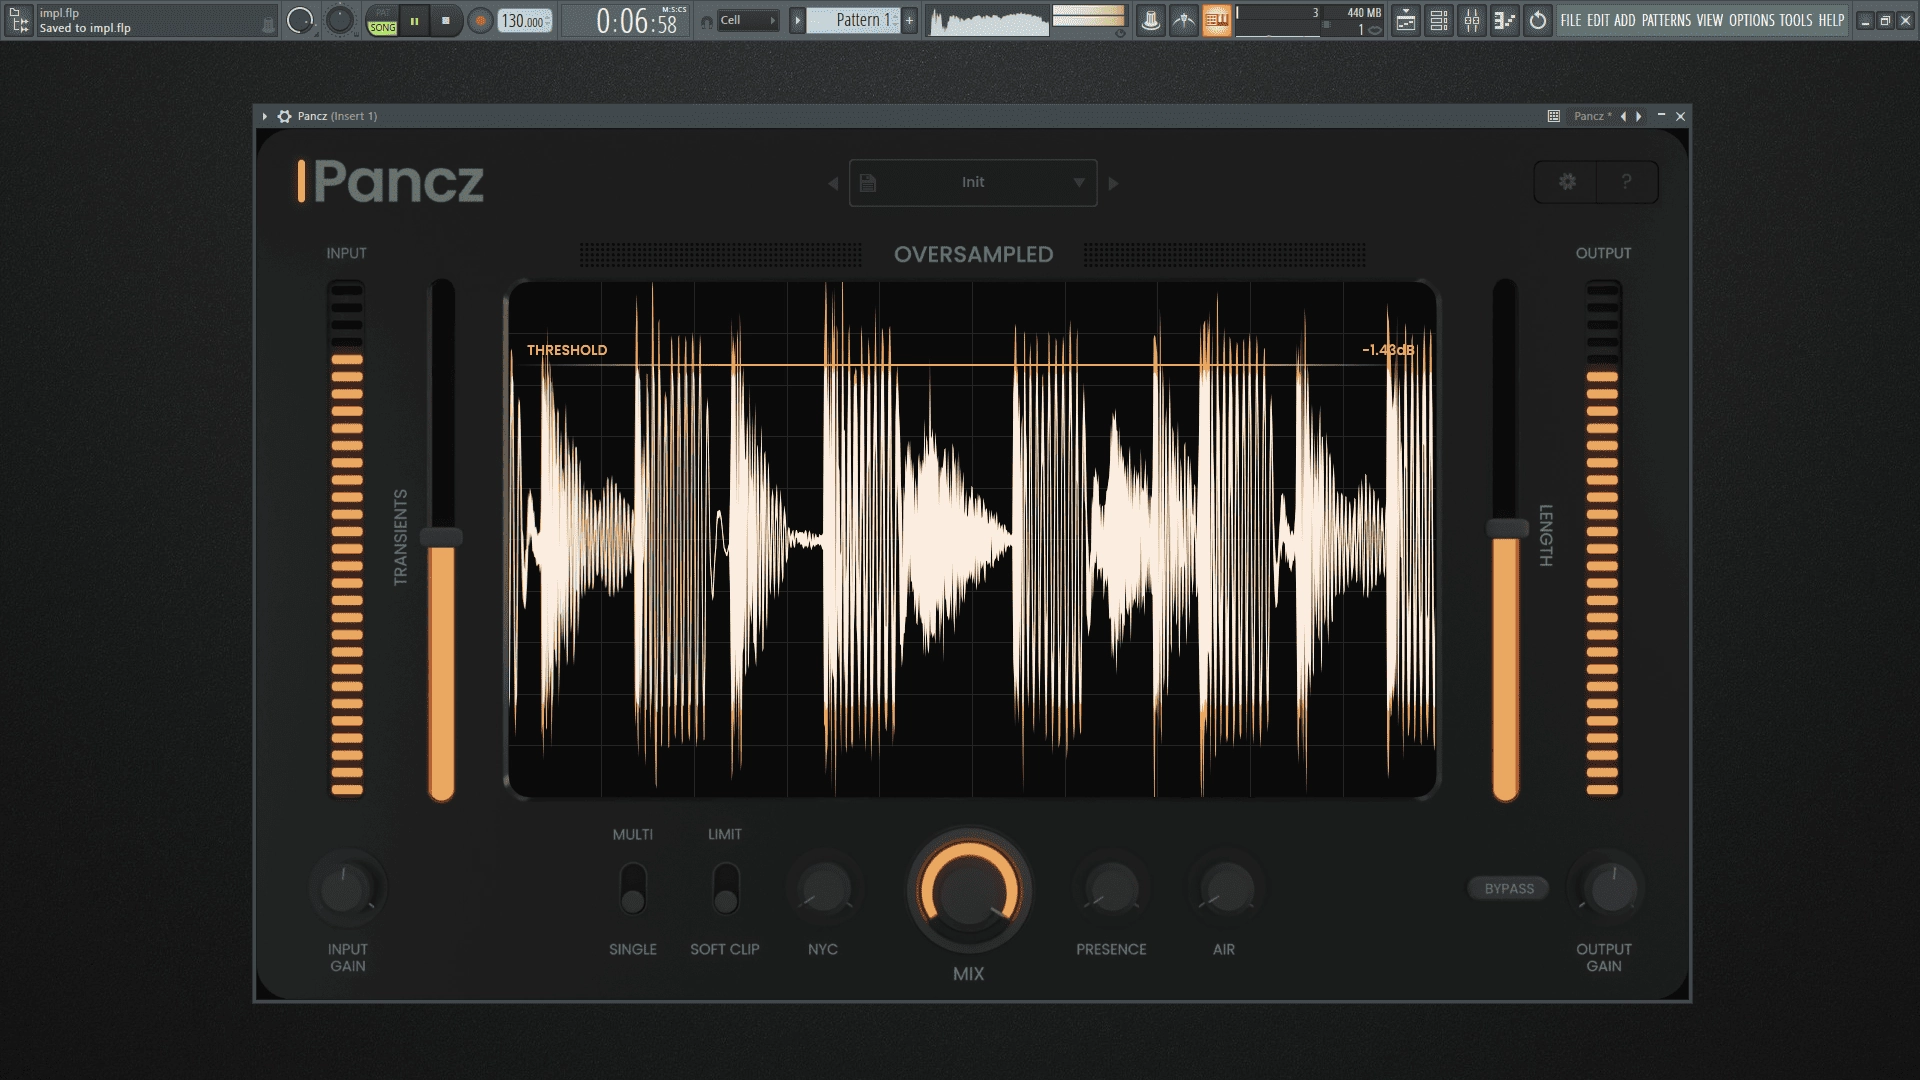
Task: Click the -1.43dB threshold value
Action: pos(1388,350)
